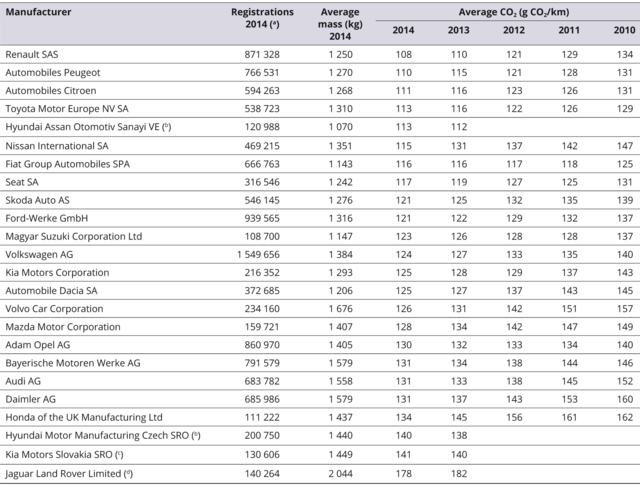Click Ford-Werke registrations 939 565
Screen dimensions: 640x489
(262, 218)
